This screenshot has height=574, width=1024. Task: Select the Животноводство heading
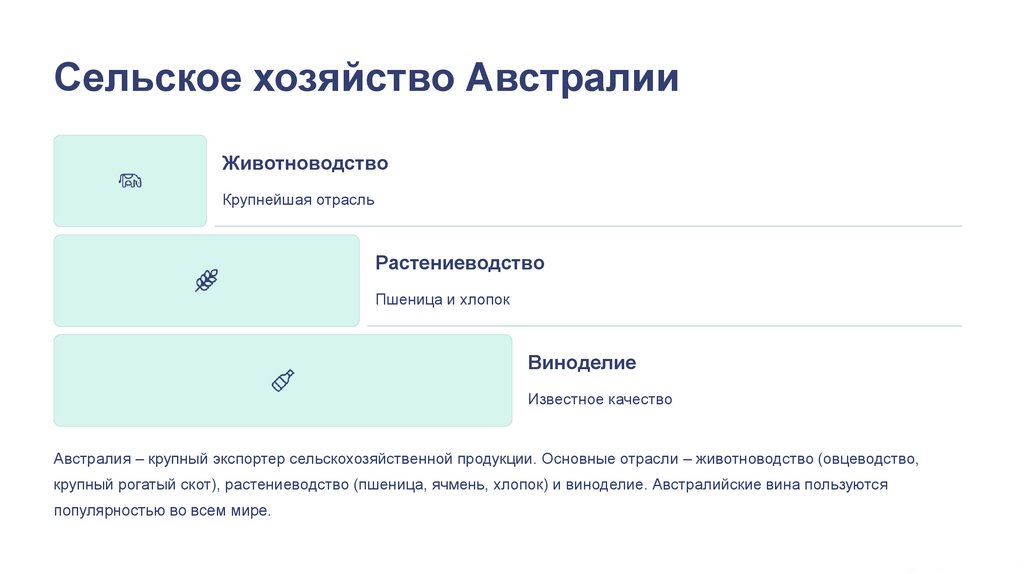click(305, 163)
